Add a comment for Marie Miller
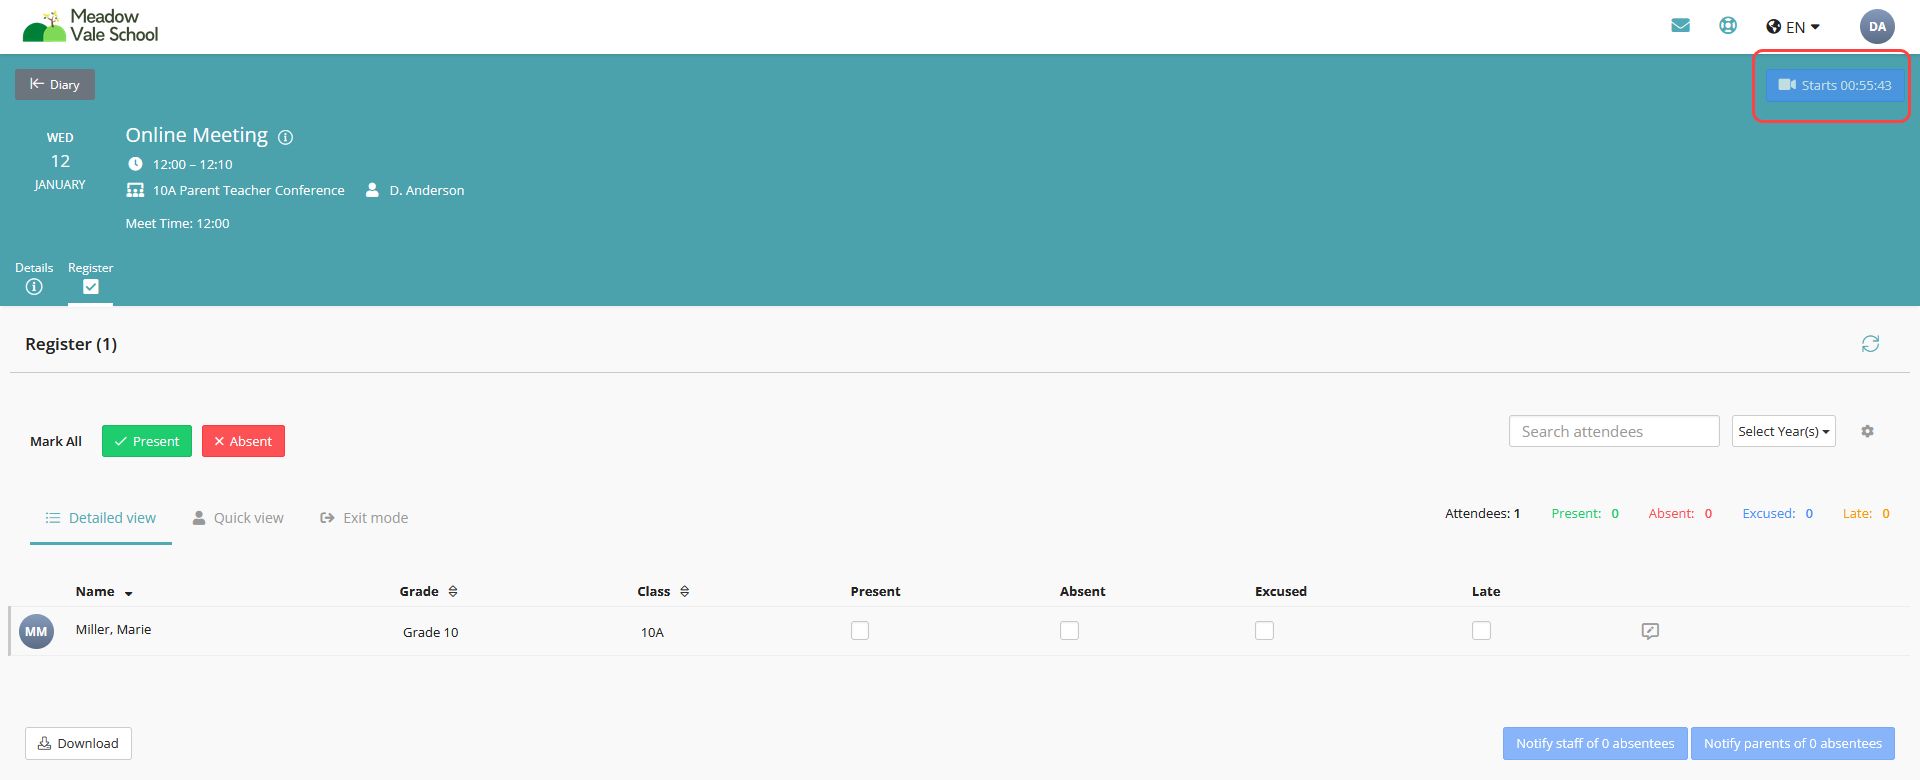 1650,631
